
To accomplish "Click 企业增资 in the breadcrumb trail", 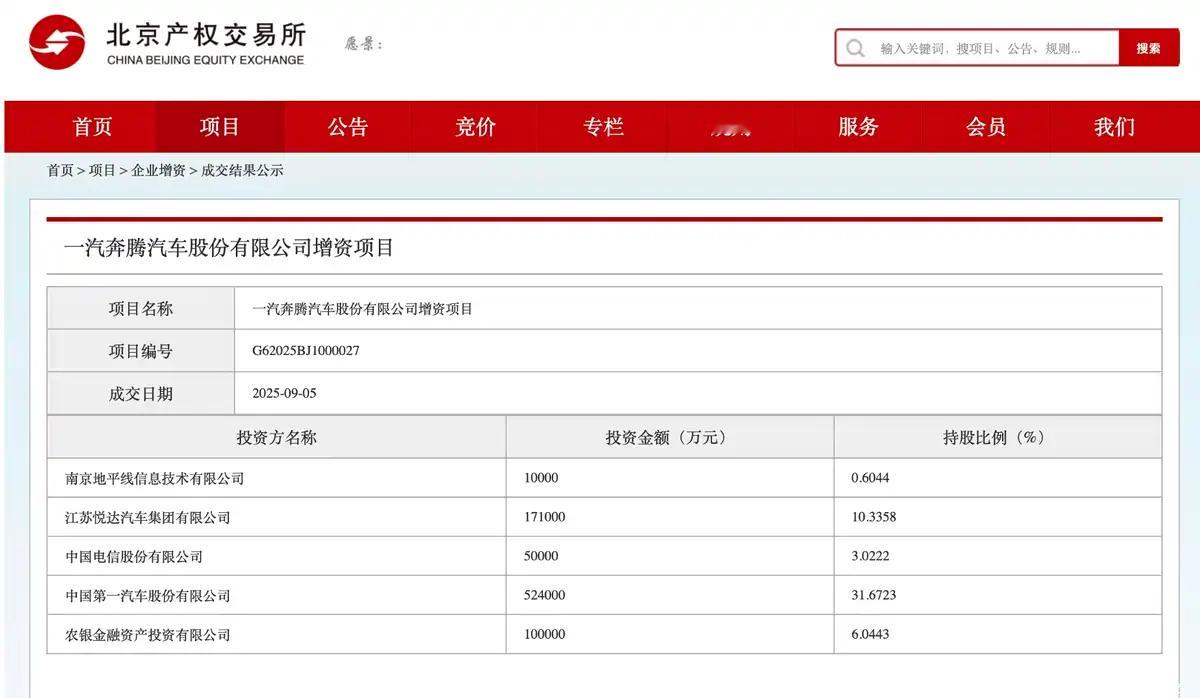I will point(158,171).
